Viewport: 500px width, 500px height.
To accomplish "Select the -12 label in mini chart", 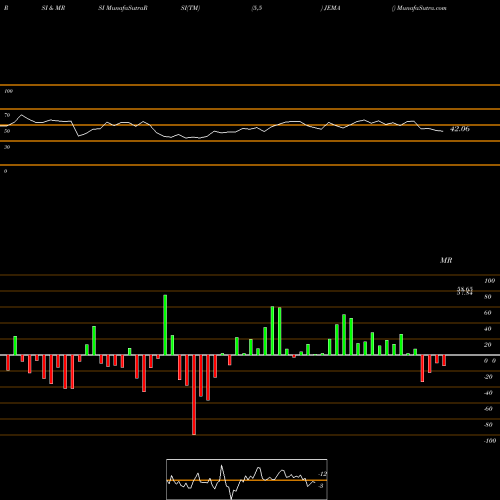I will click(x=322, y=474).
